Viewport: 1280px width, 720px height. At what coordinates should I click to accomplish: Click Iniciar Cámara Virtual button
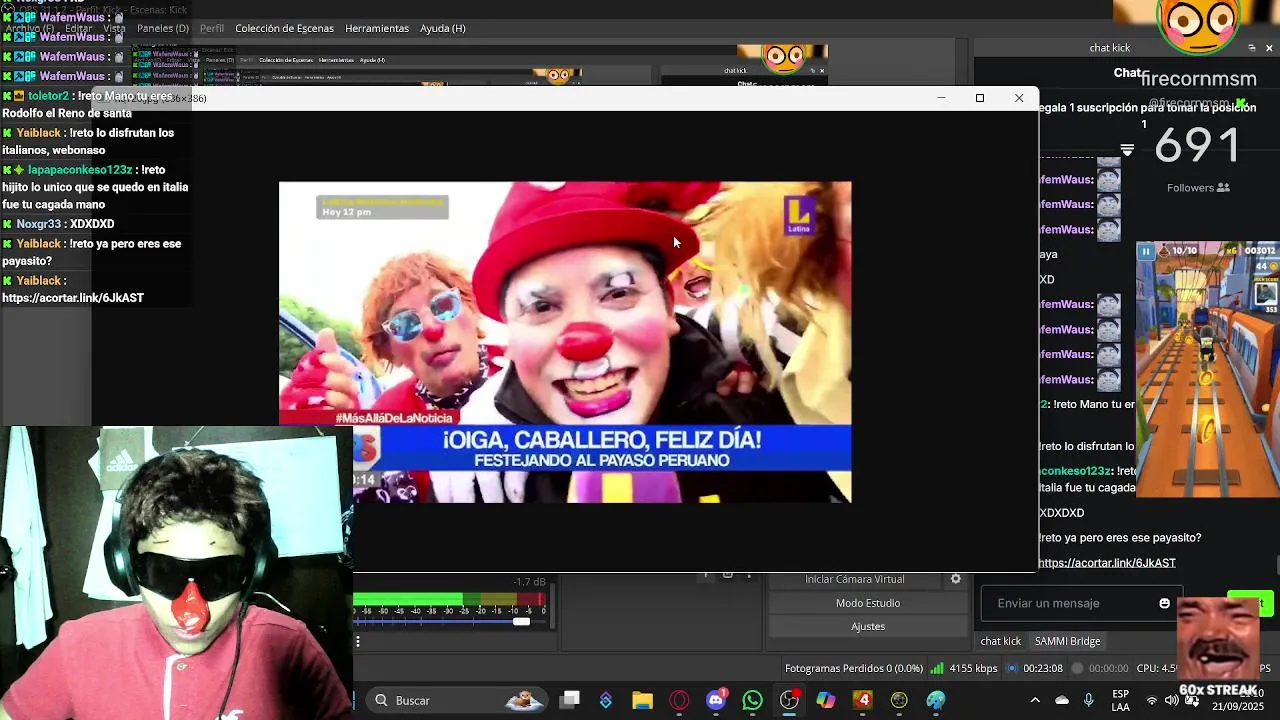(x=854, y=579)
